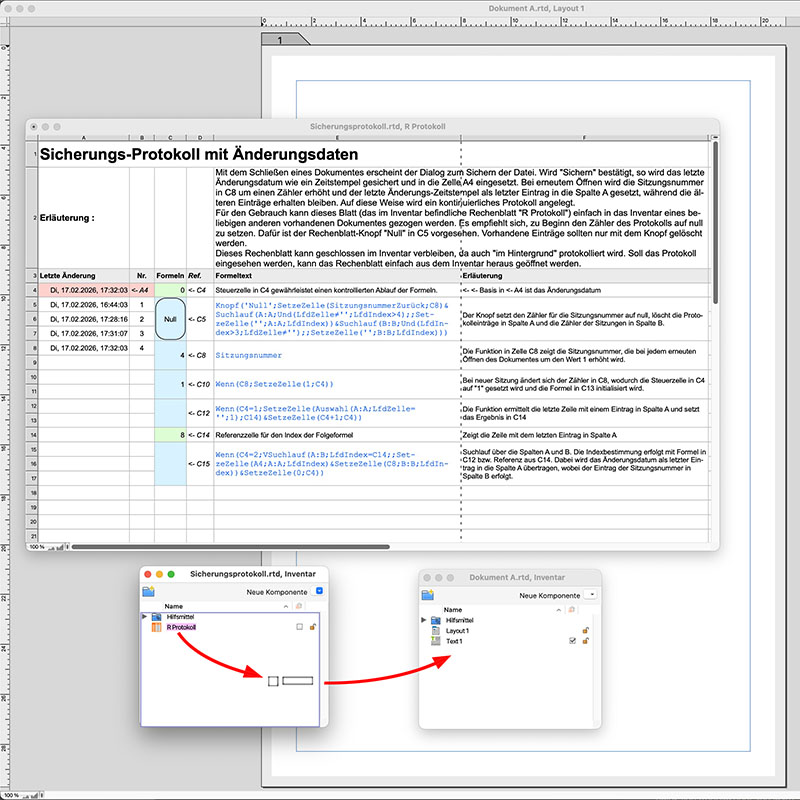Click the lock icon beside Layout 1
This screenshot has width=800, height=800.
tap(585, 630)
